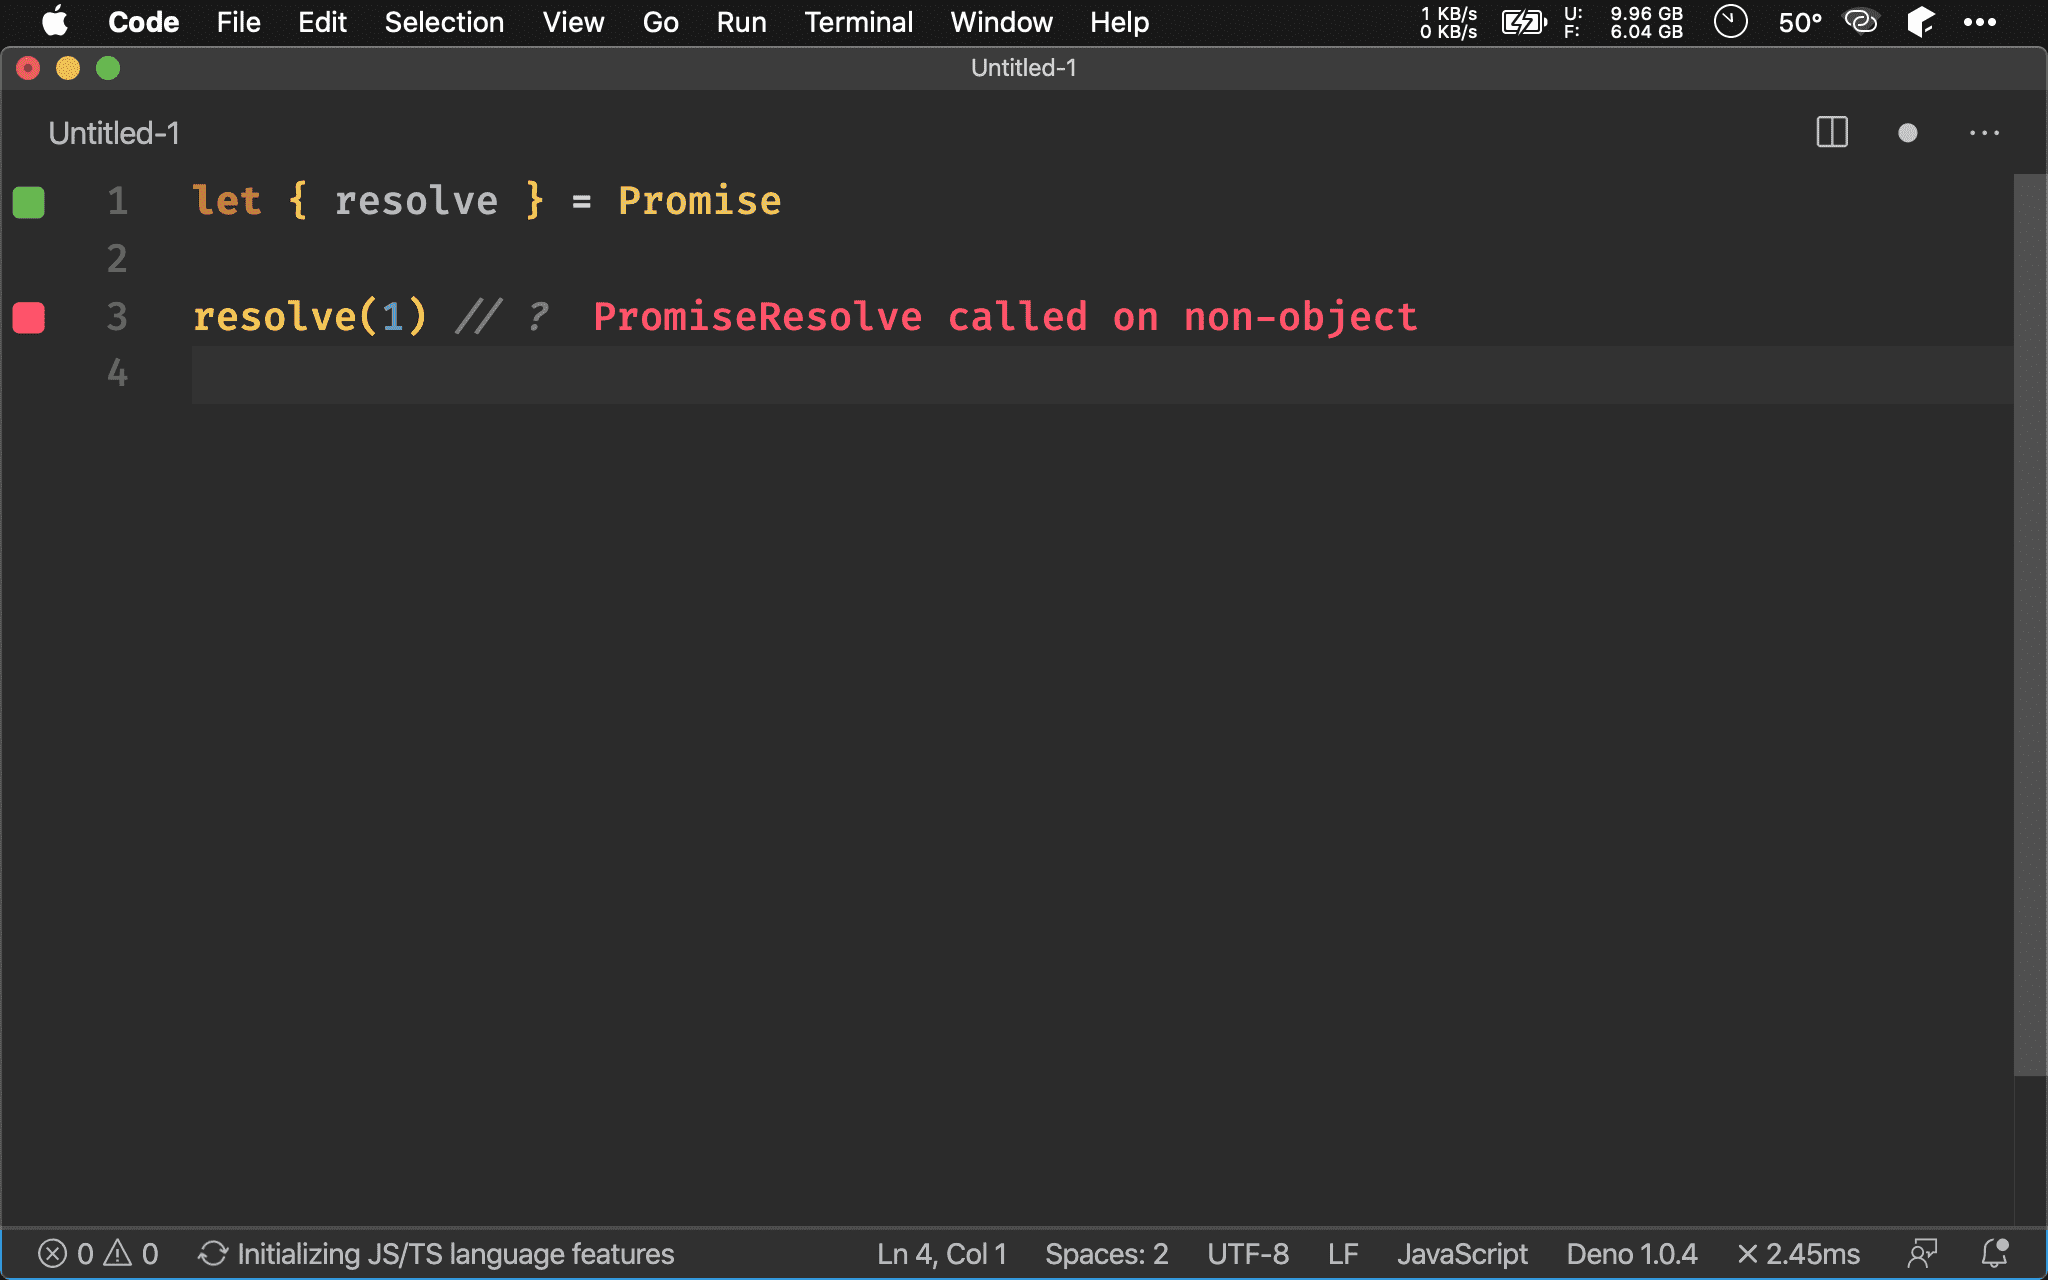The width and height of the screenshot is (2048, 1280).
Task: Click the Deno 1.0.4 status item
Action: pyautogui.click(x=1631, y=1253)
